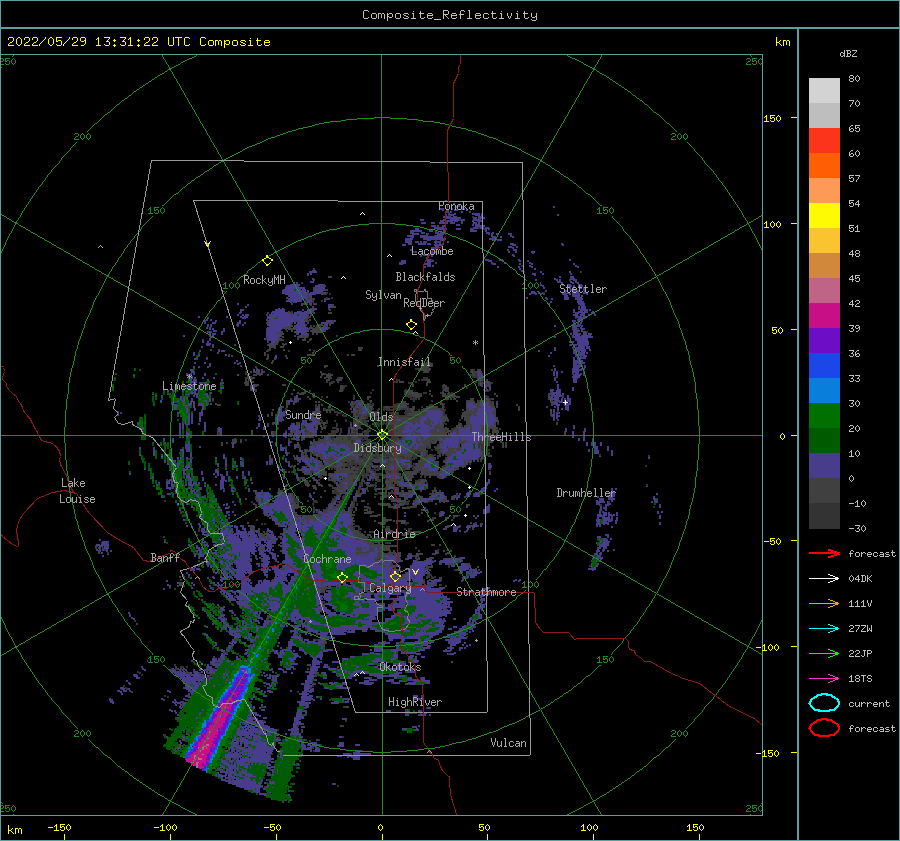Viewport: 900px width, 841px height.
Task: Click the blue swatch between 36 and 33
Action: 824,366
